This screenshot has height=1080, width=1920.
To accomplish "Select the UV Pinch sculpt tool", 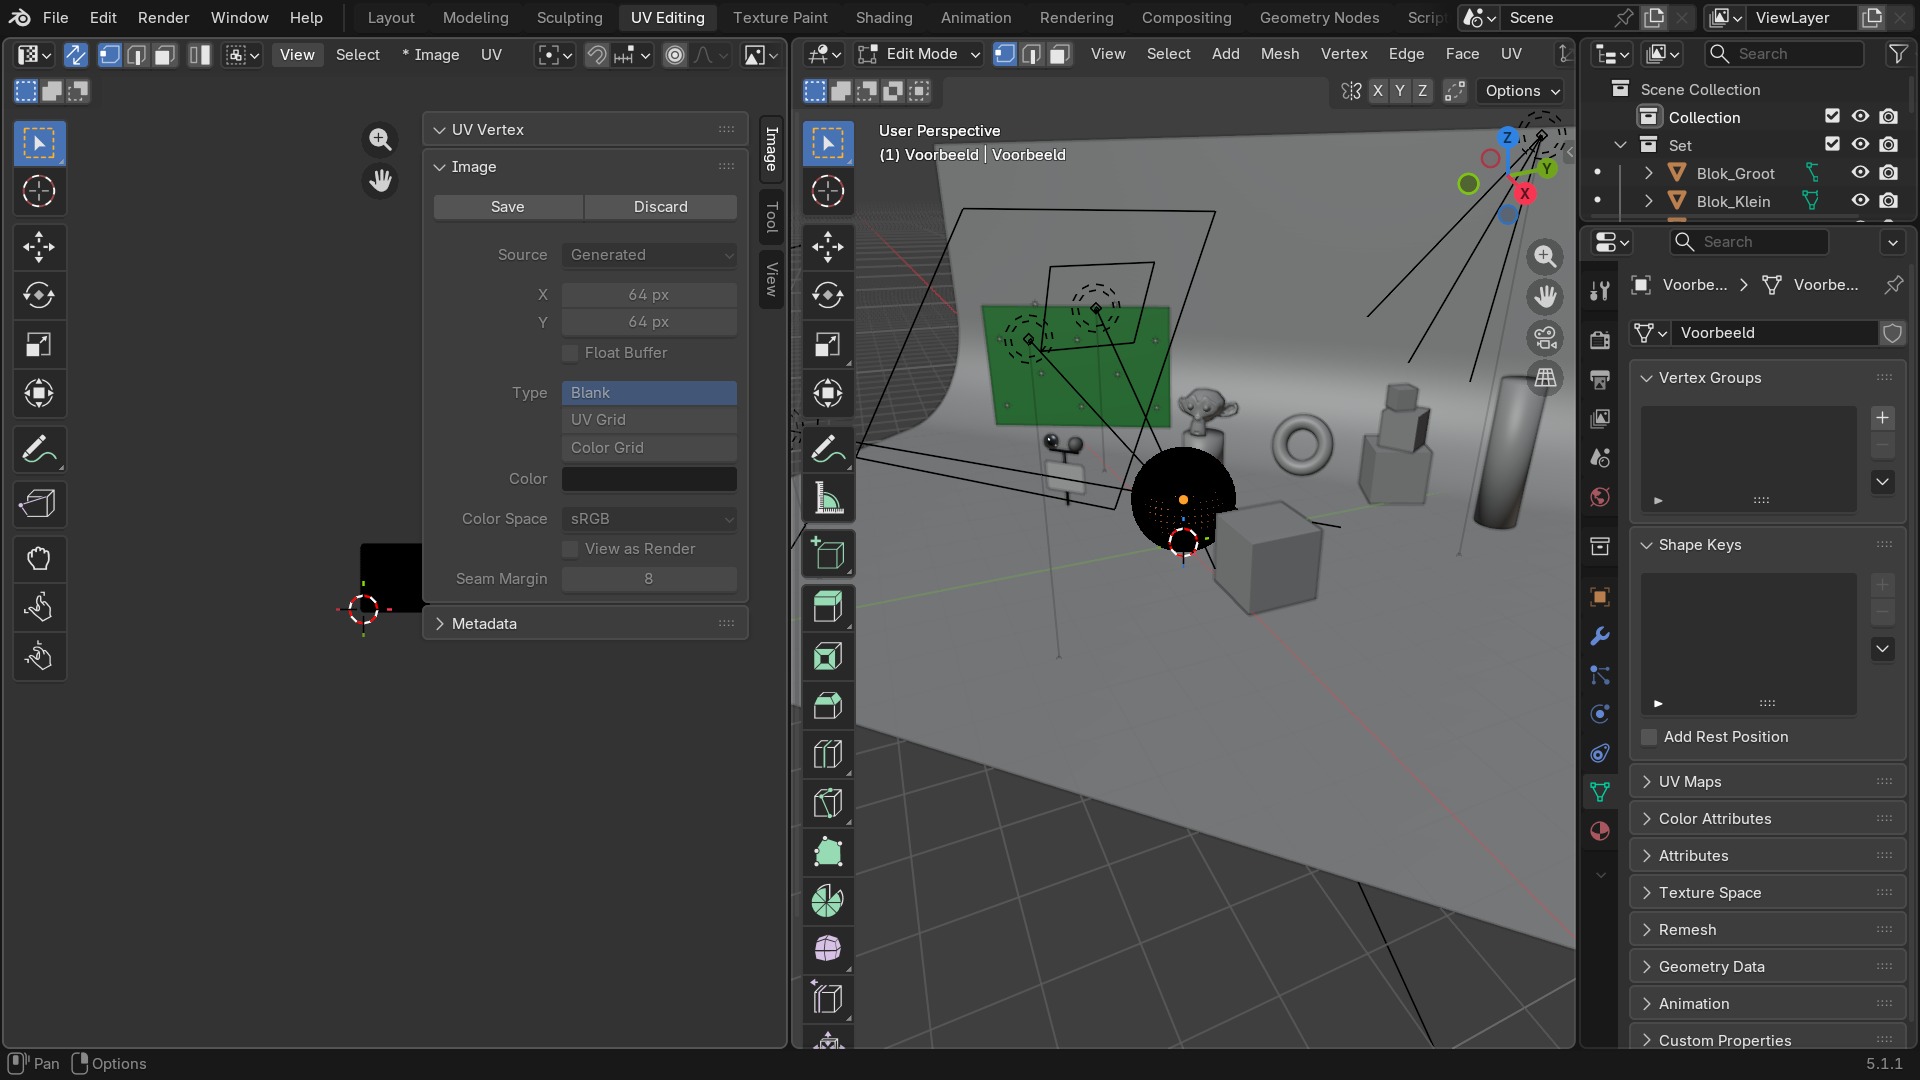I will click(x=39, y=656).
